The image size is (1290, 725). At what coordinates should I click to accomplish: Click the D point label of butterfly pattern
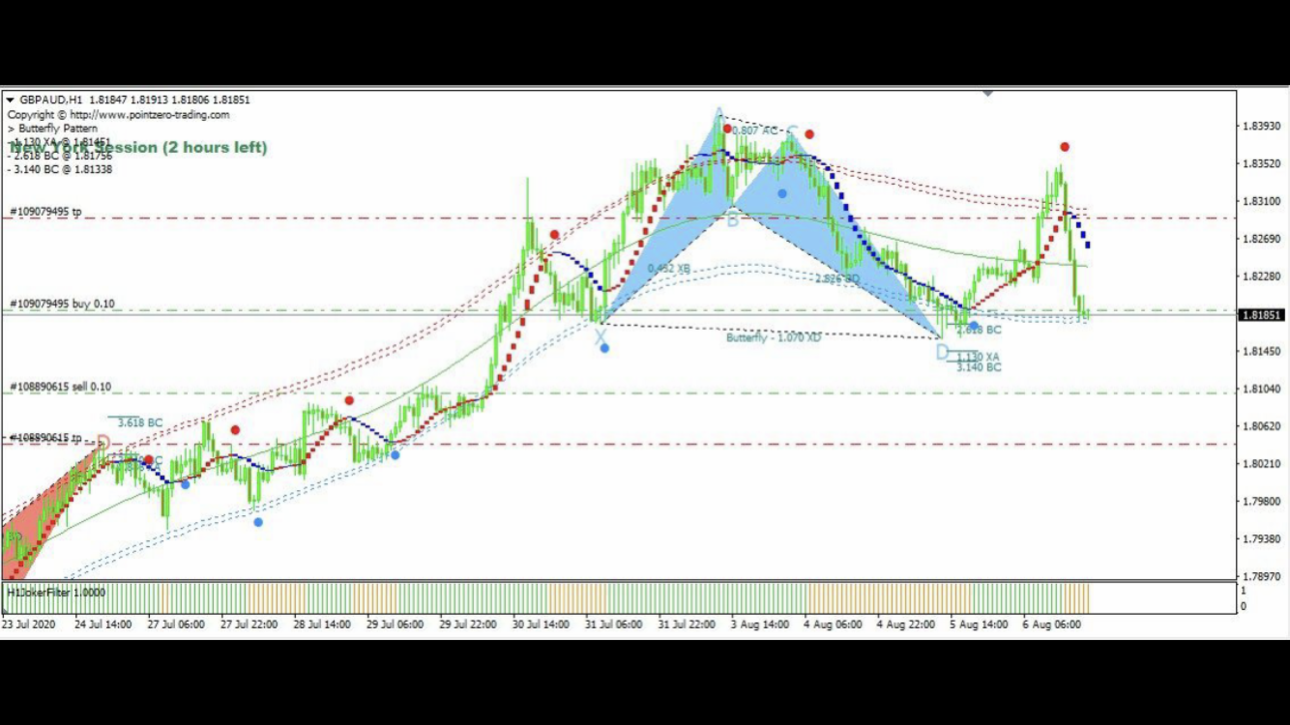click(941, 352)
